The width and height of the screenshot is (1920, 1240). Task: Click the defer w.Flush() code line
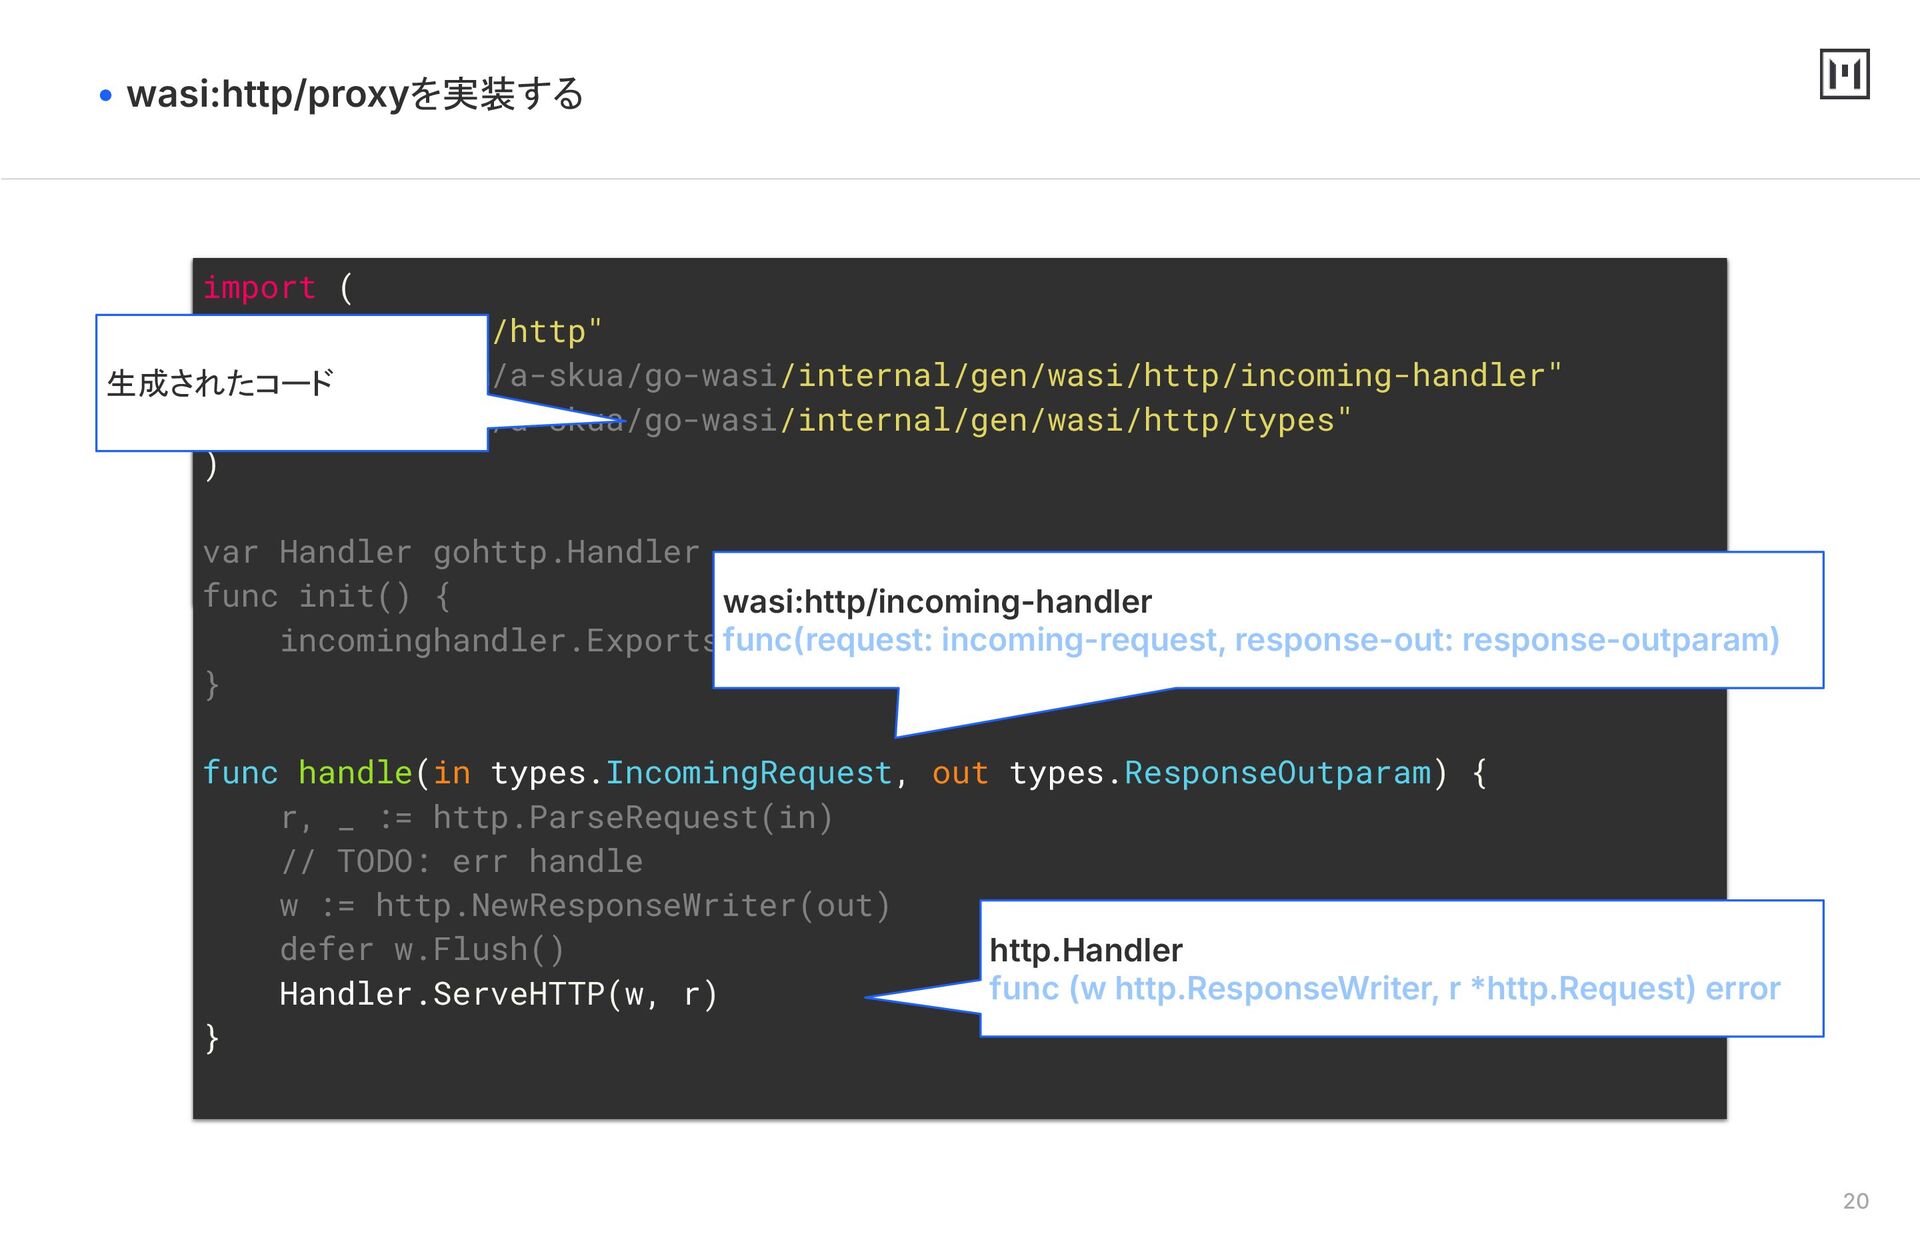click(x=421, y=950)
